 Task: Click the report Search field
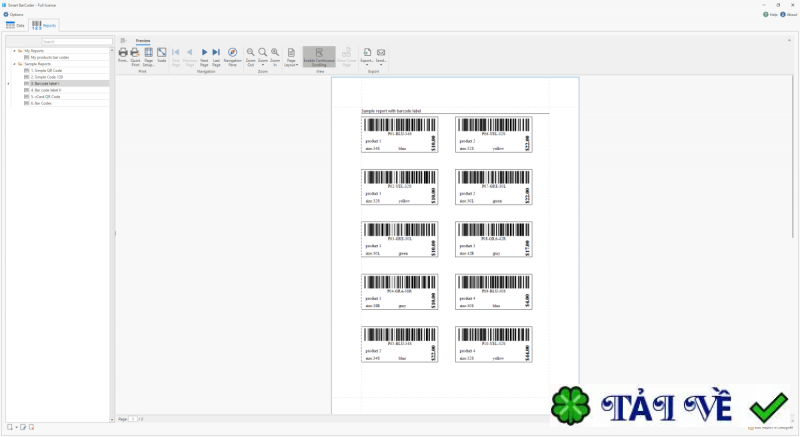click(77, 41)
